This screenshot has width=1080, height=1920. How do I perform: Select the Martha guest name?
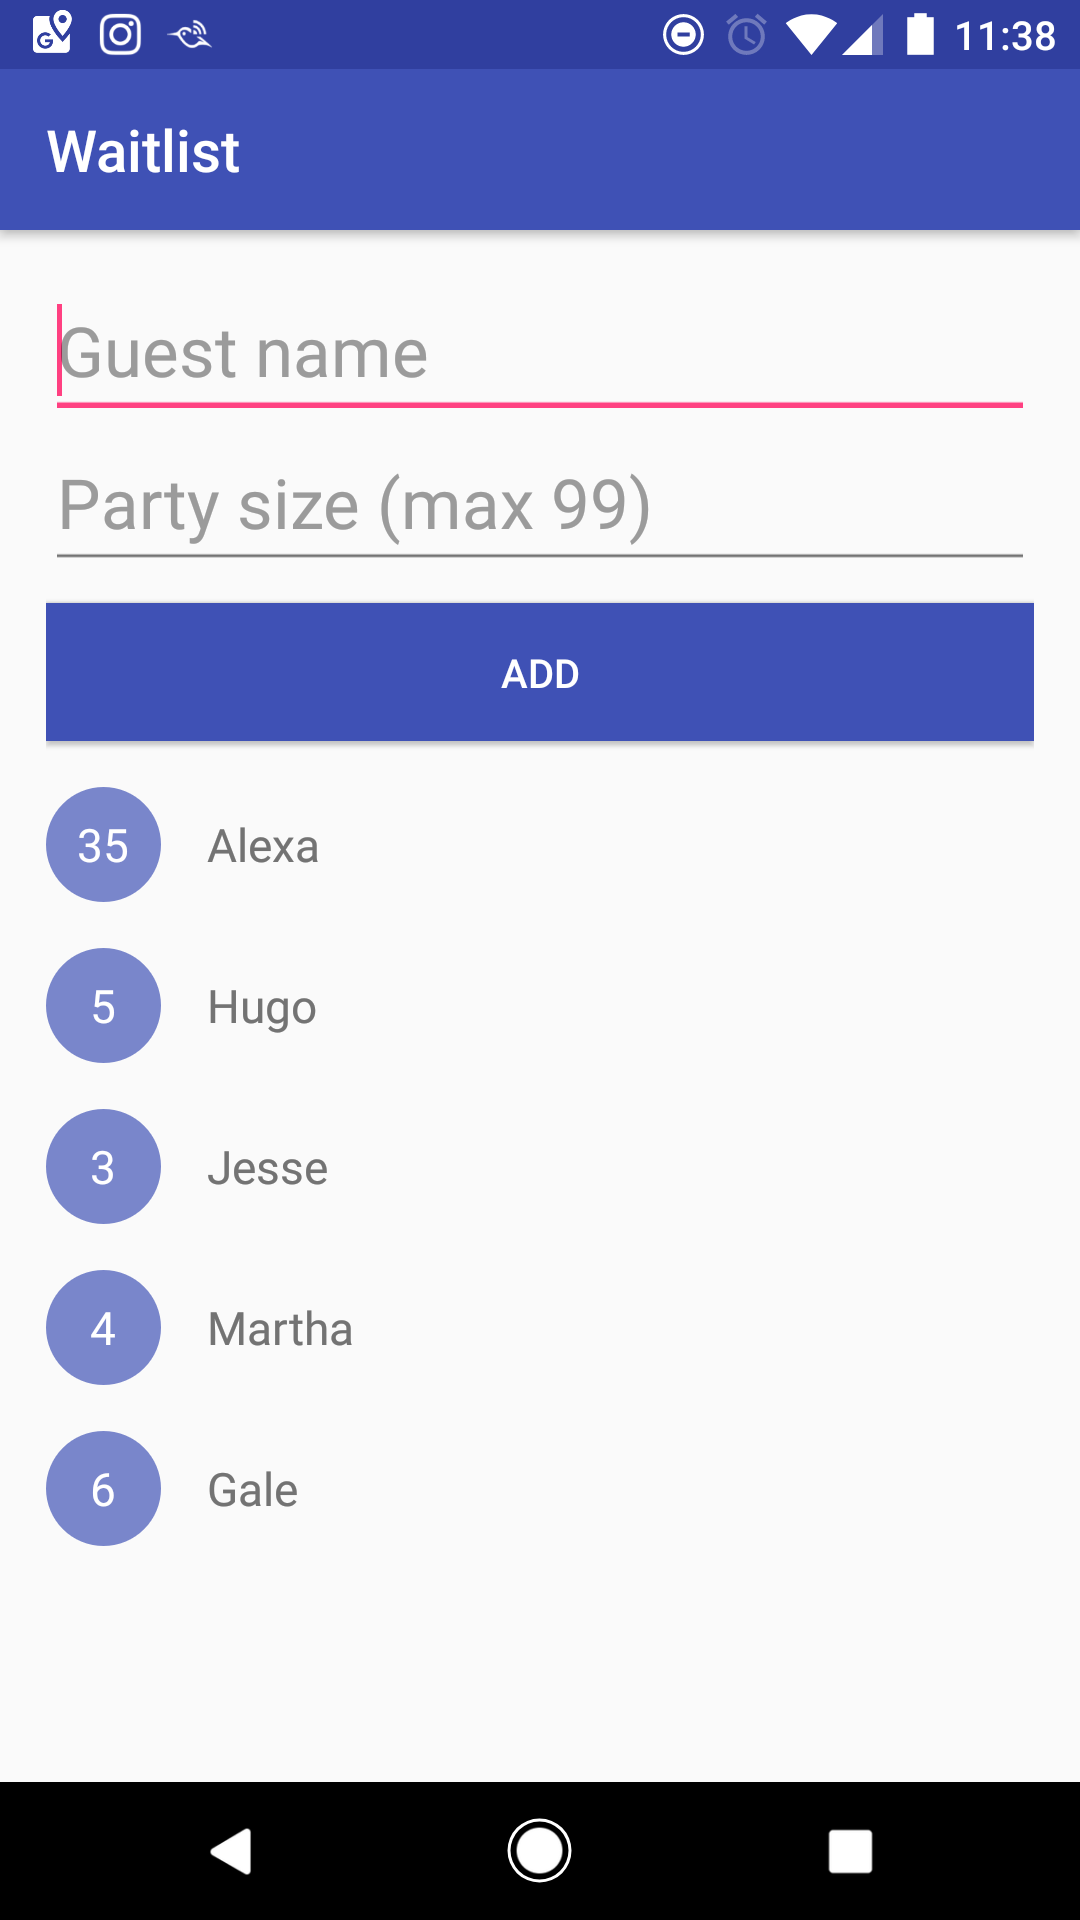(280, 1330)
